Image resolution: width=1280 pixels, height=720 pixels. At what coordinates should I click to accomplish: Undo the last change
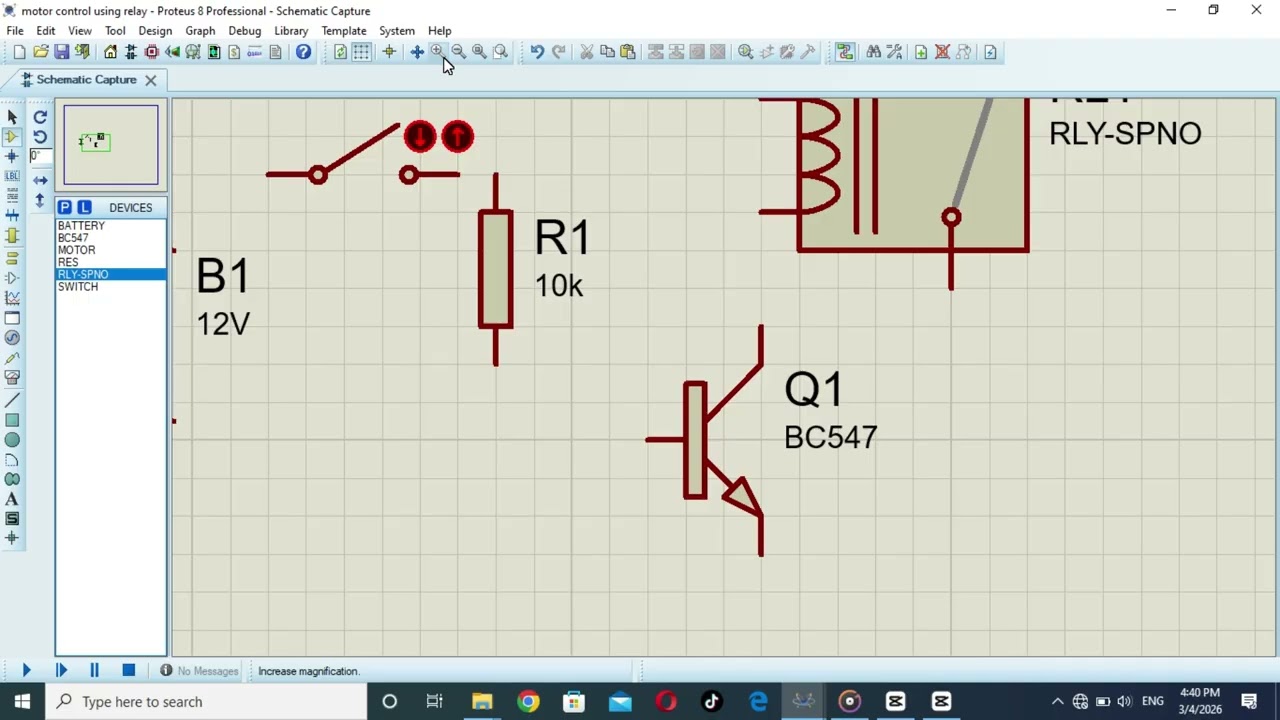point(537,52)
